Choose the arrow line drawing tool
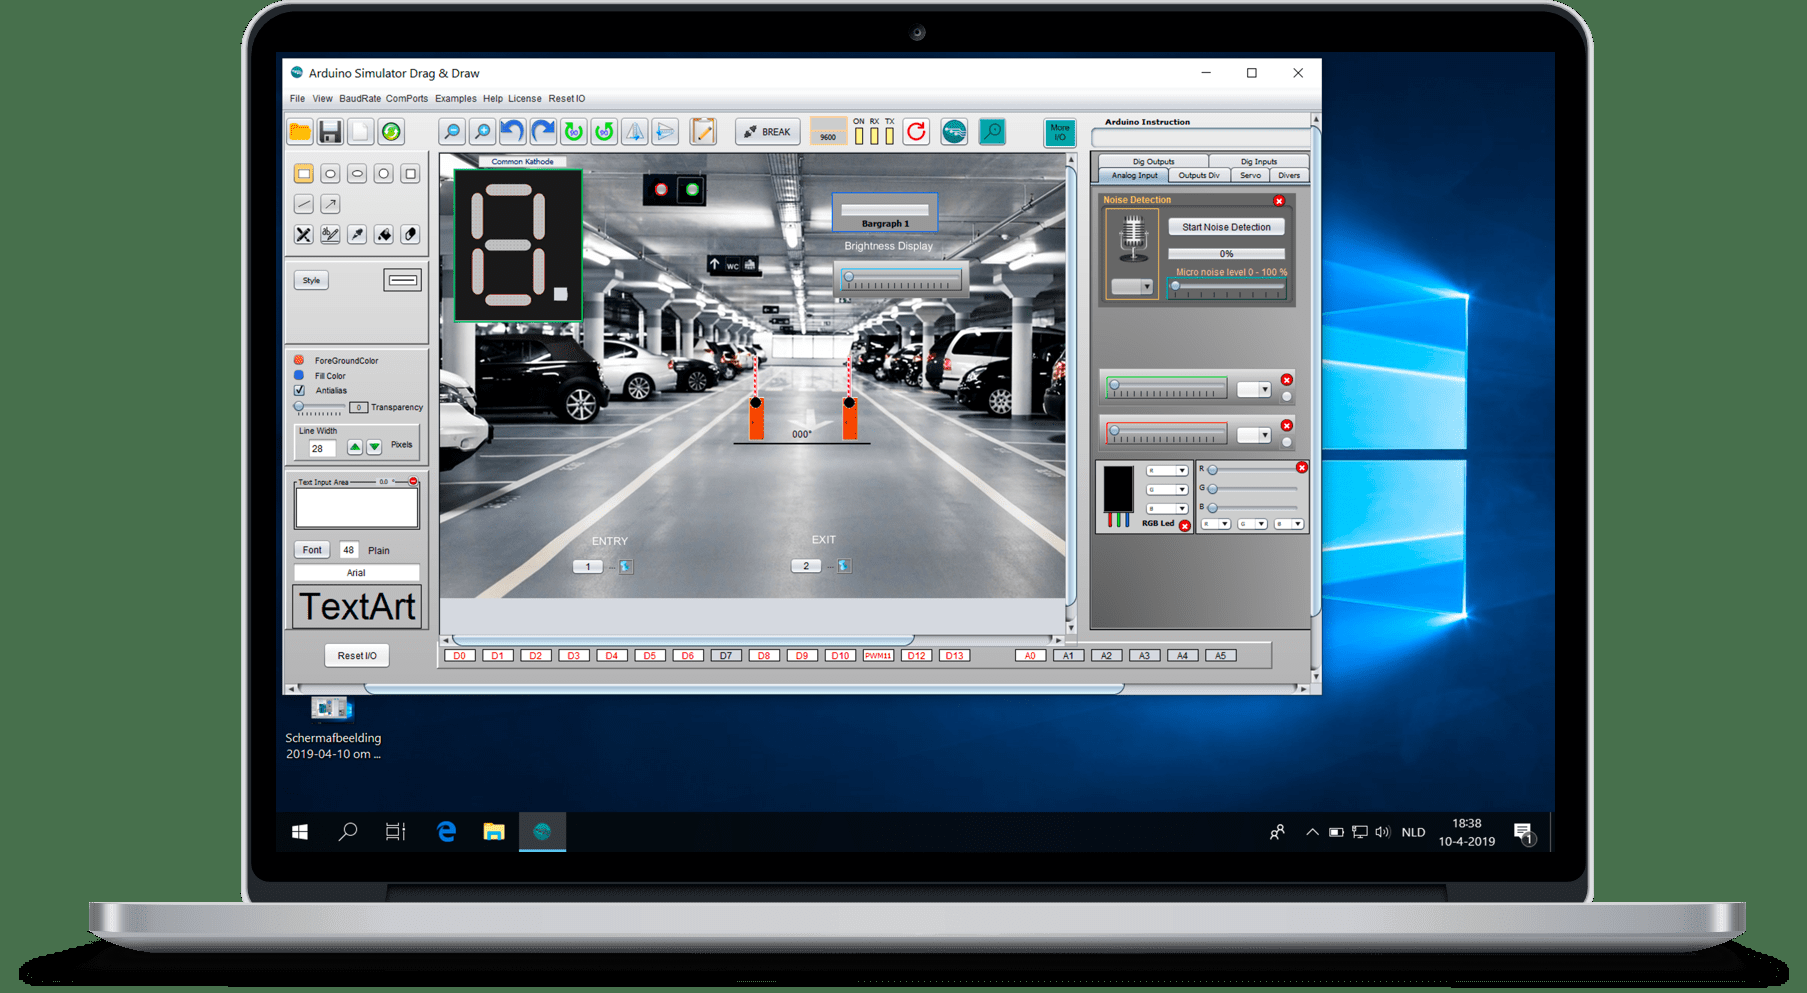This screenshot has height=993, width=1807. pos(330,204)
